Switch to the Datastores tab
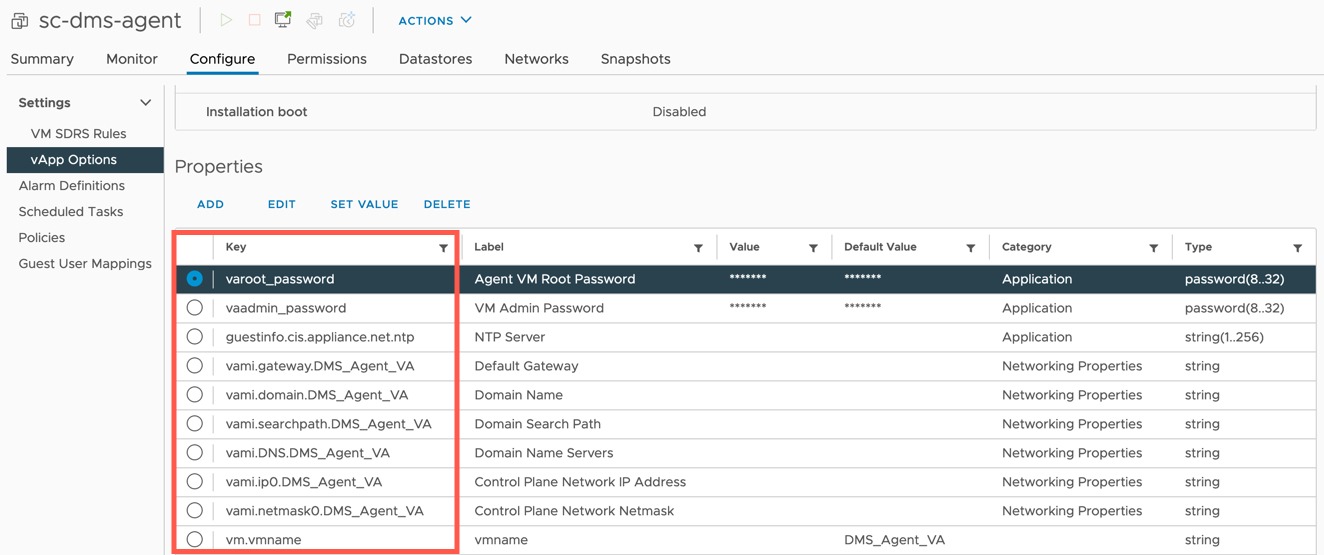This screenshot has width=1324, height=555. coord(435,59)
